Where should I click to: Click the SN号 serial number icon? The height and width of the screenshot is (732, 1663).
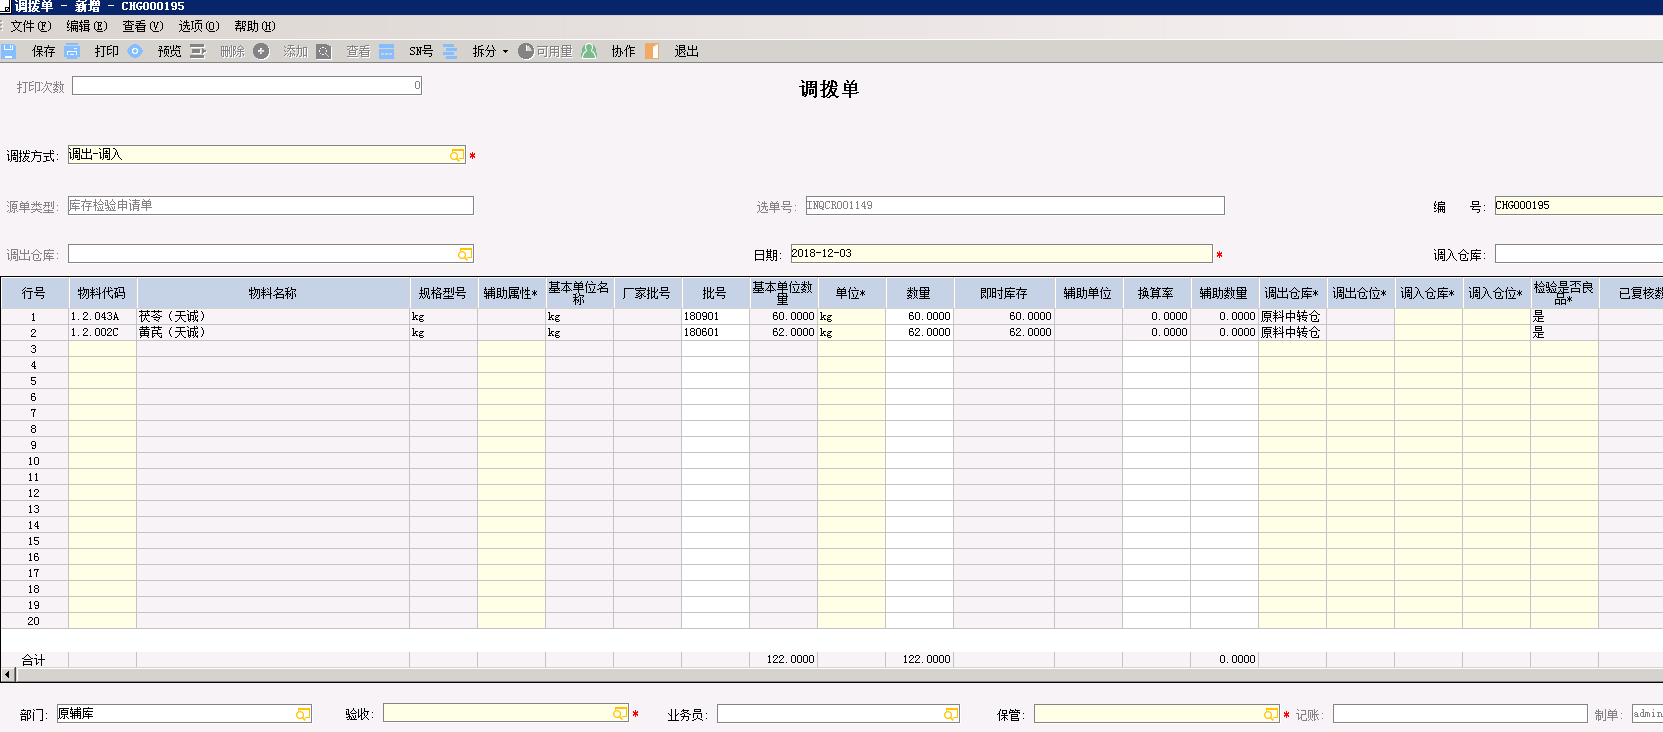pos(387,51)
